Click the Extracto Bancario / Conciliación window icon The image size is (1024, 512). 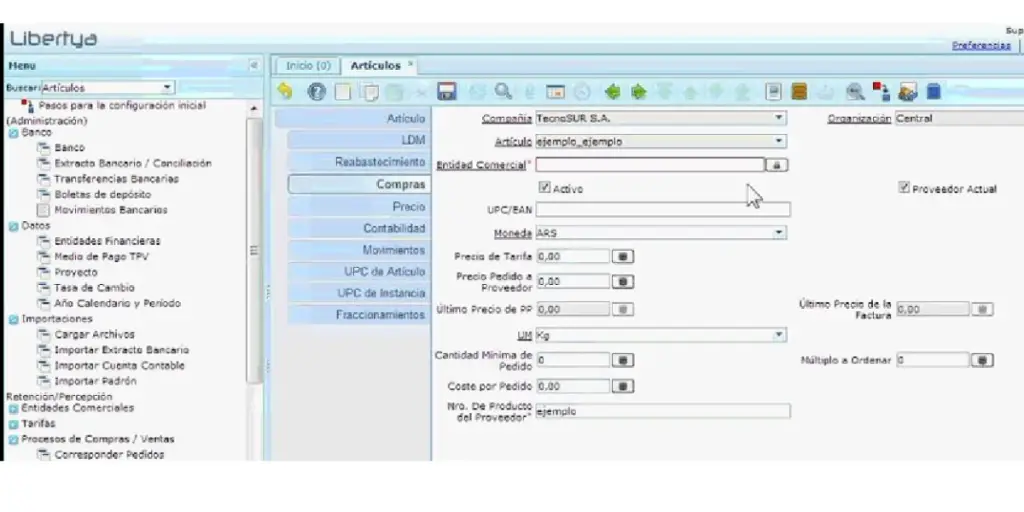coord(43,163)
